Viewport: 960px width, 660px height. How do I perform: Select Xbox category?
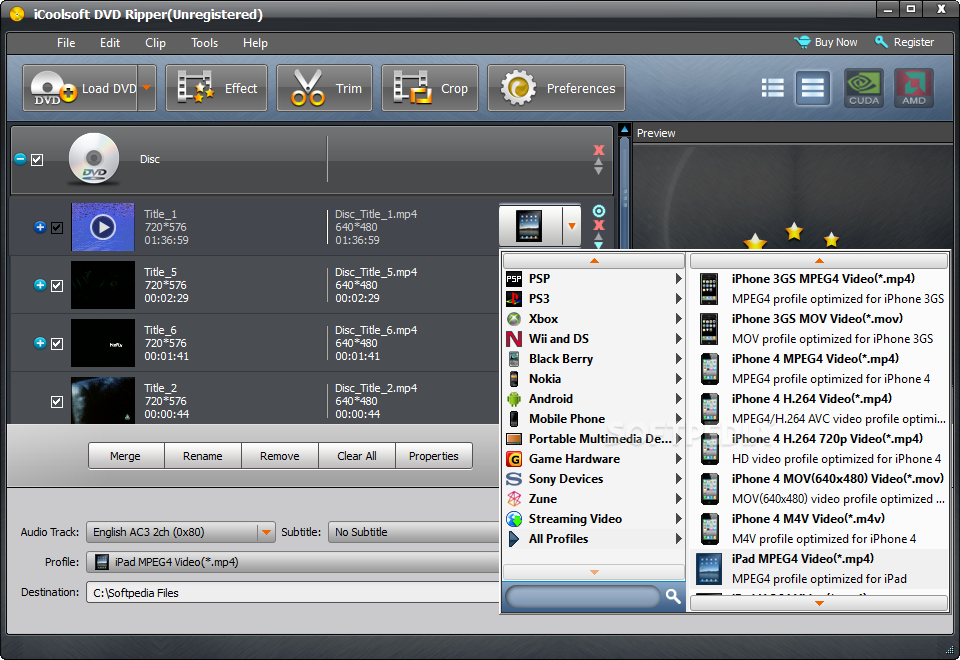click(593, 319)
